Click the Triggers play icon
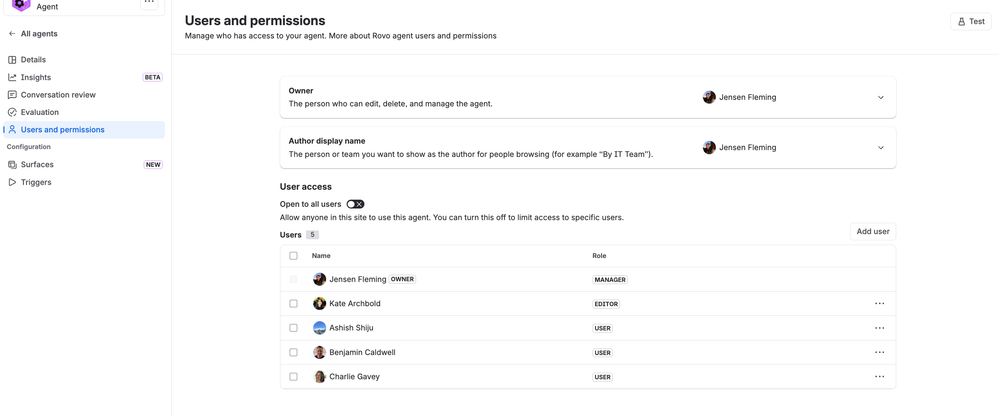 (12, 182)
